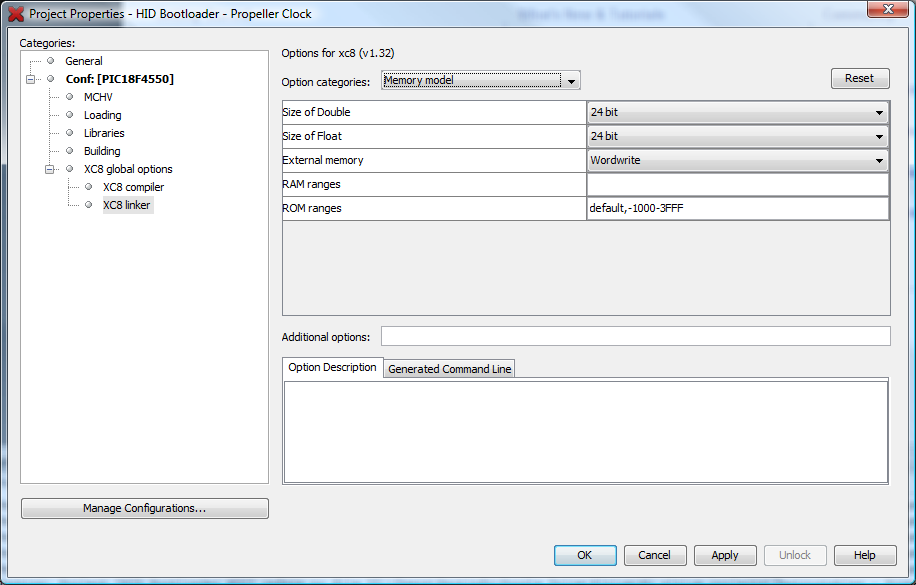Click the Size of Float label cell

point(434,136)
